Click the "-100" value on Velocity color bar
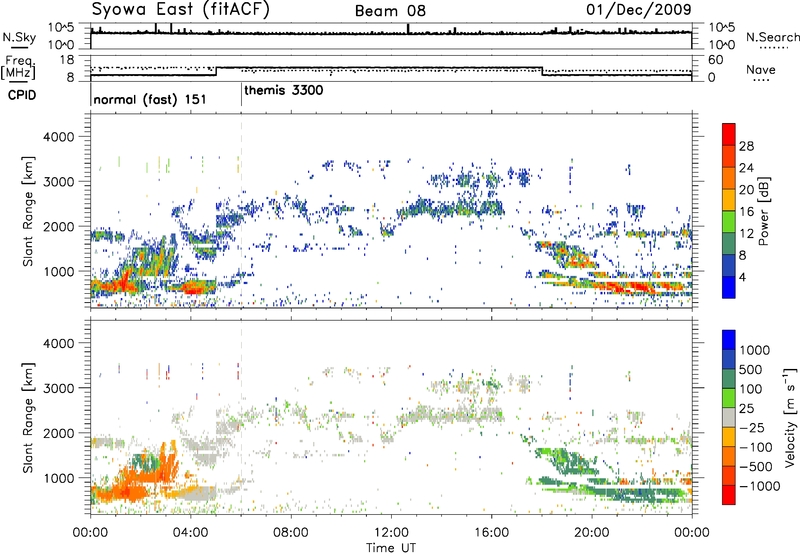This screenshot has width=800, height=554. pos(756,447)
